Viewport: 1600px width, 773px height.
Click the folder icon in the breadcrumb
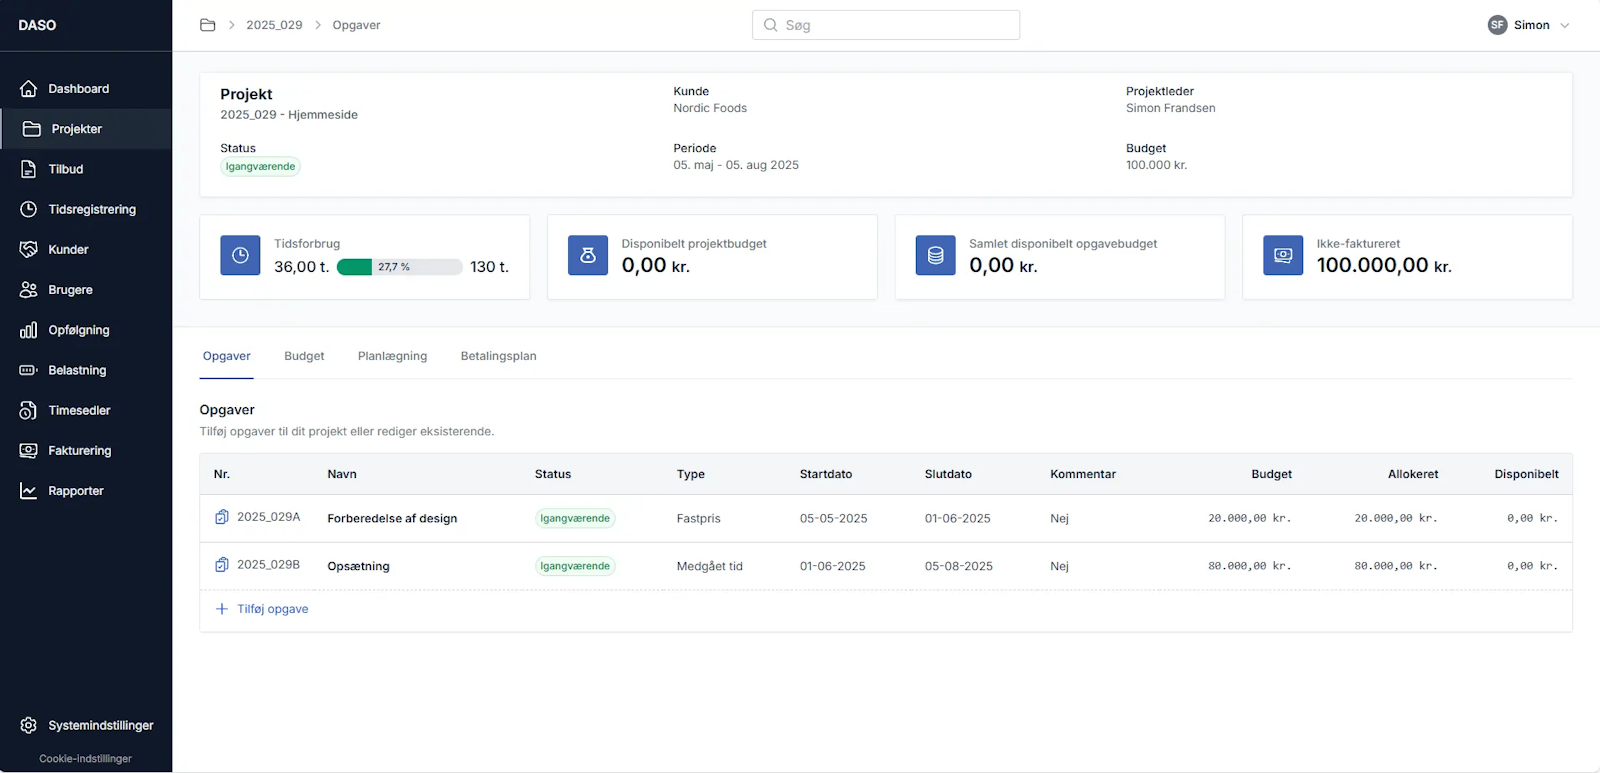208,25
